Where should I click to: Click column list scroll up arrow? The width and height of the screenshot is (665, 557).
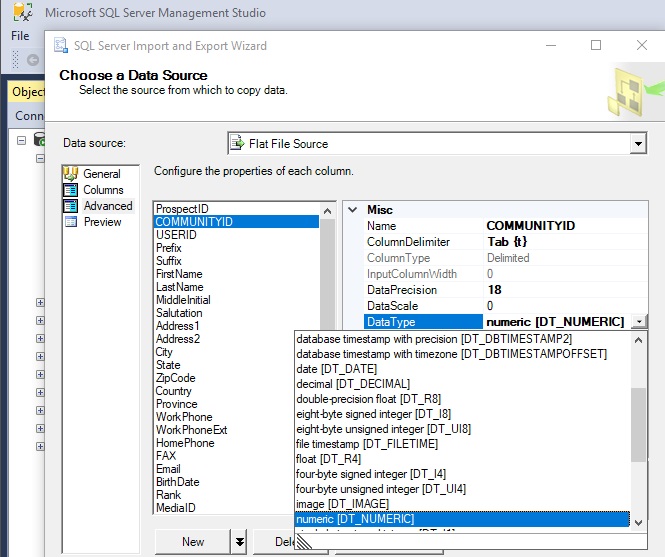[327, 211]
